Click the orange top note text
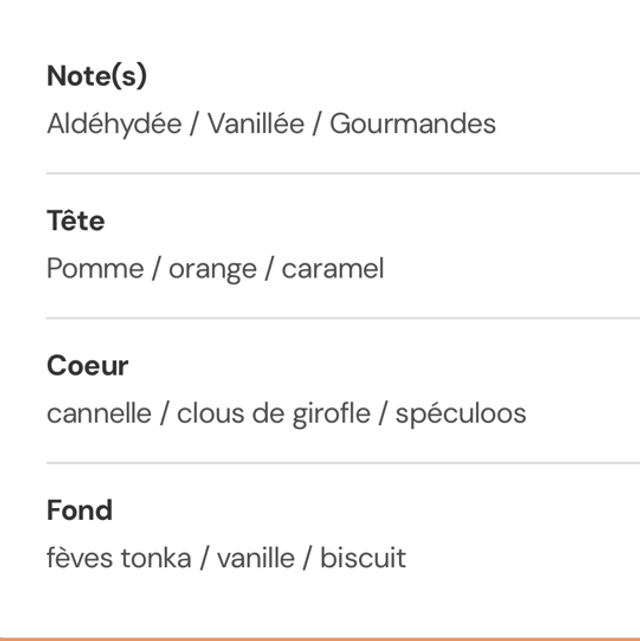 click(x=212, y=269)
